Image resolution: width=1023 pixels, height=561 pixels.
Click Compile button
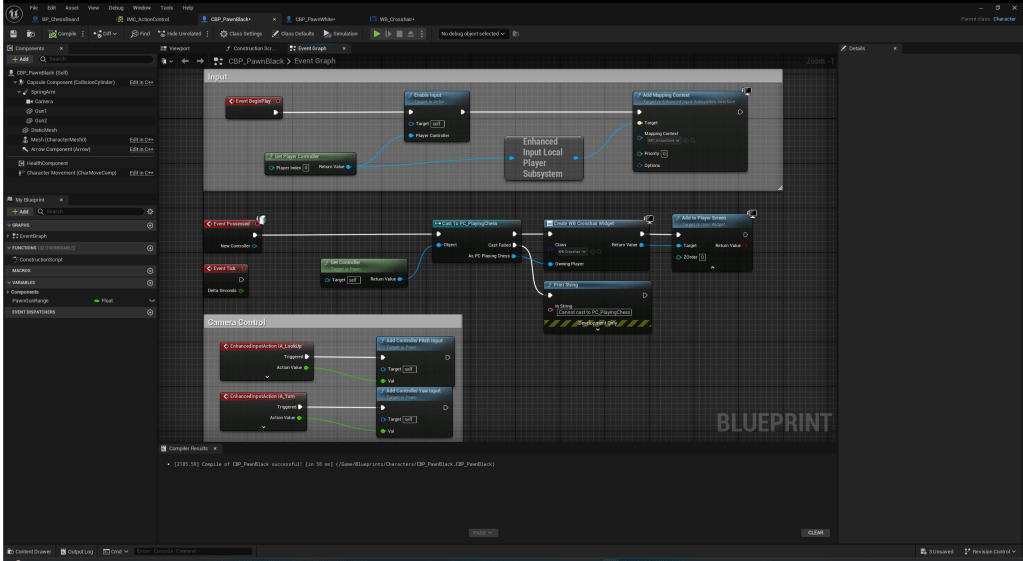coord(62,33)
